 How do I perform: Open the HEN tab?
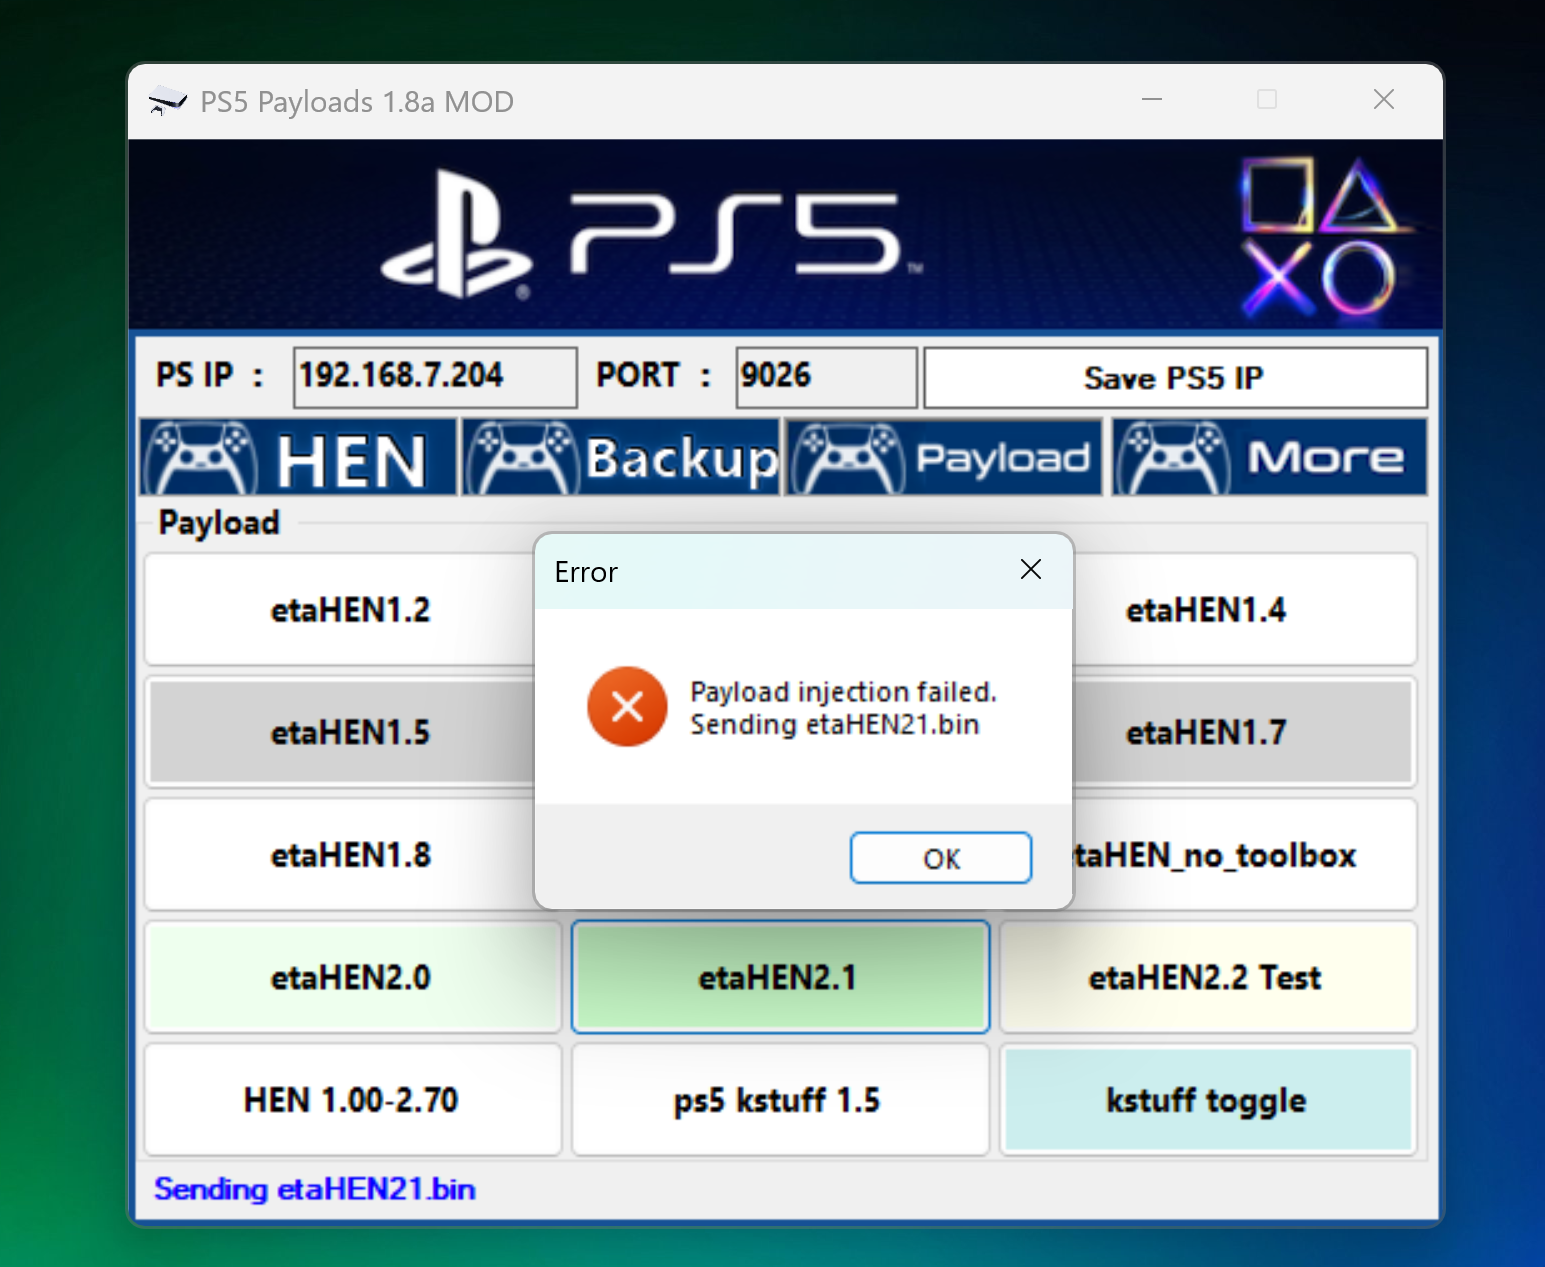click(298, 458)
